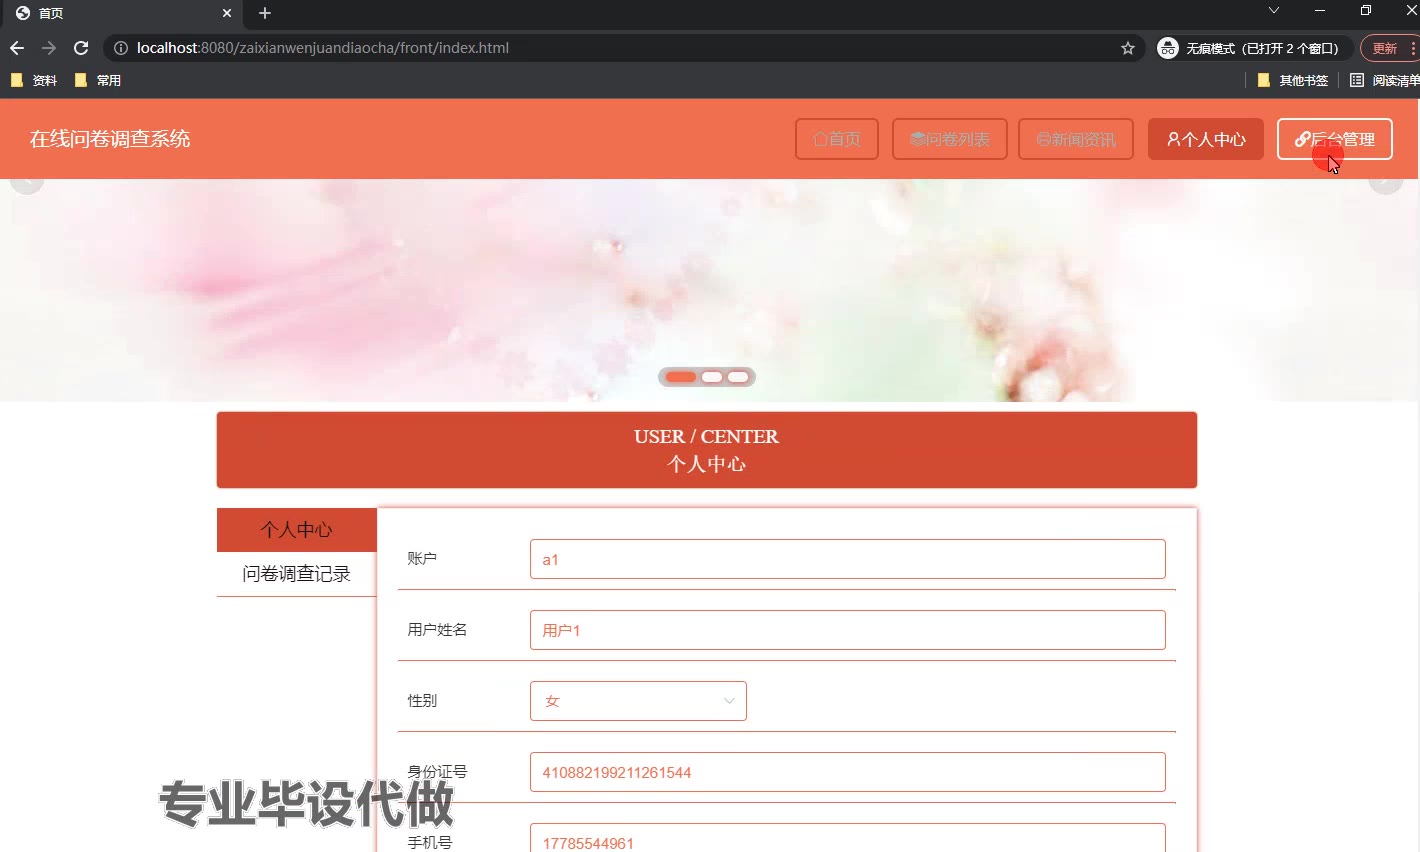Click the USER / CENTER heading
This screenshot has height=852, width=1420.
coord(706,436)
